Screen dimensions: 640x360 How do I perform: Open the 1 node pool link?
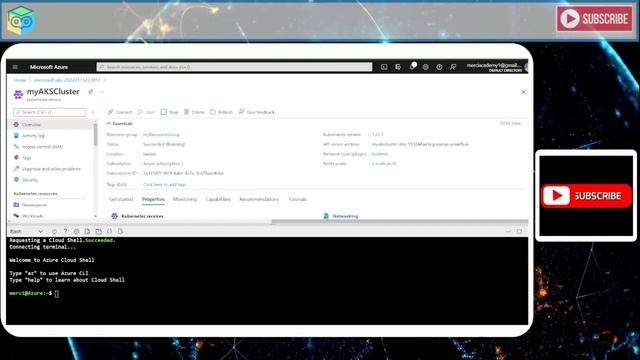[384, 163]
